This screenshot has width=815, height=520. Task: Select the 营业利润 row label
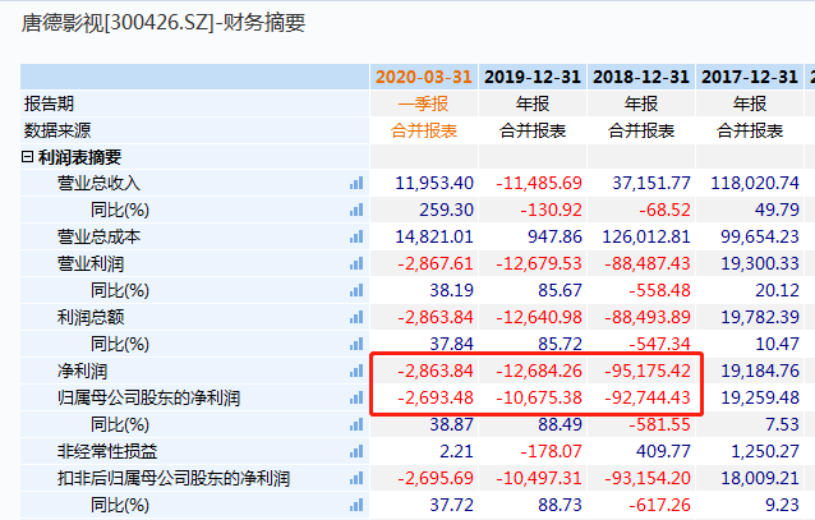click(90, 264)
